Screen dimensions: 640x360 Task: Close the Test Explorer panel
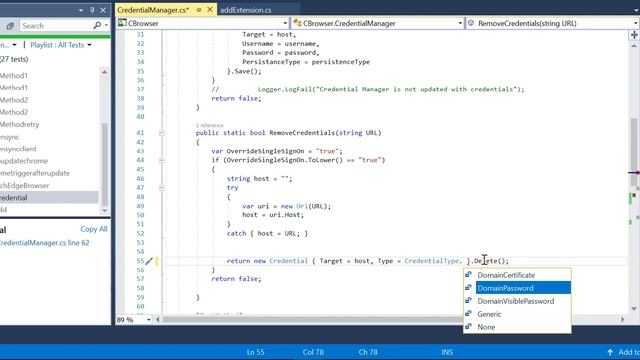point(103,10)
